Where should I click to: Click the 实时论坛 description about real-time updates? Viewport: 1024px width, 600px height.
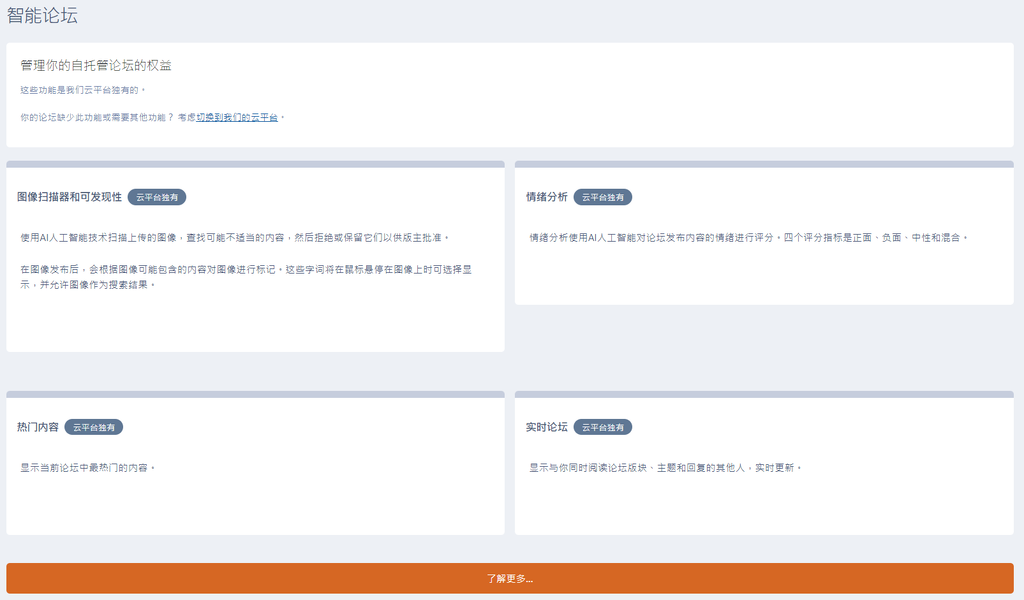(665, 467)
